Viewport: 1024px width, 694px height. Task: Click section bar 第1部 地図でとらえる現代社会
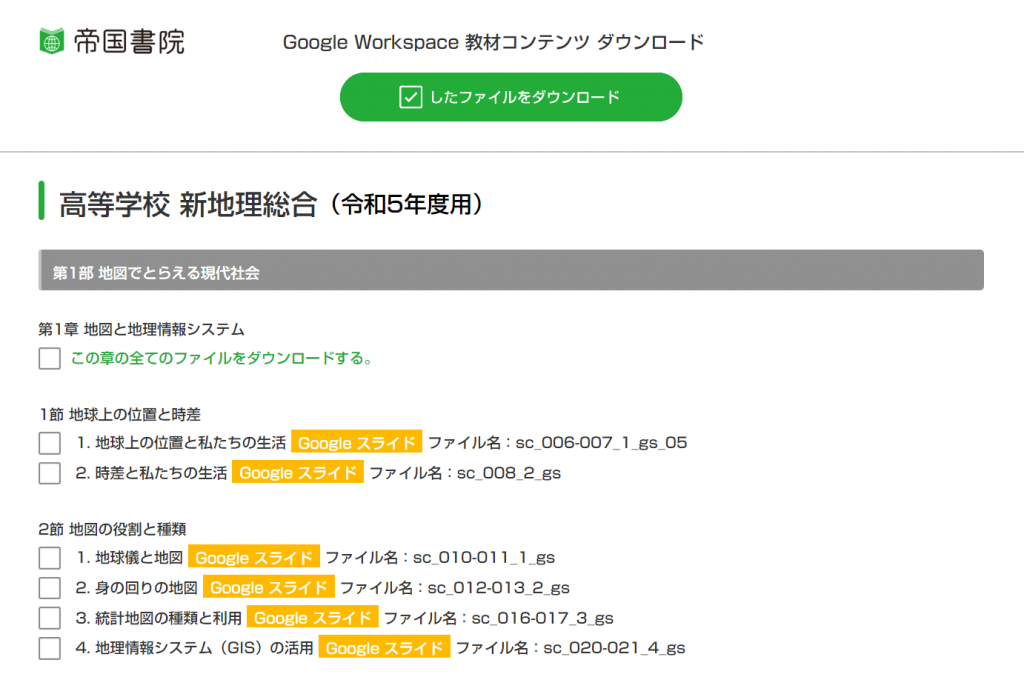[511, 270]
